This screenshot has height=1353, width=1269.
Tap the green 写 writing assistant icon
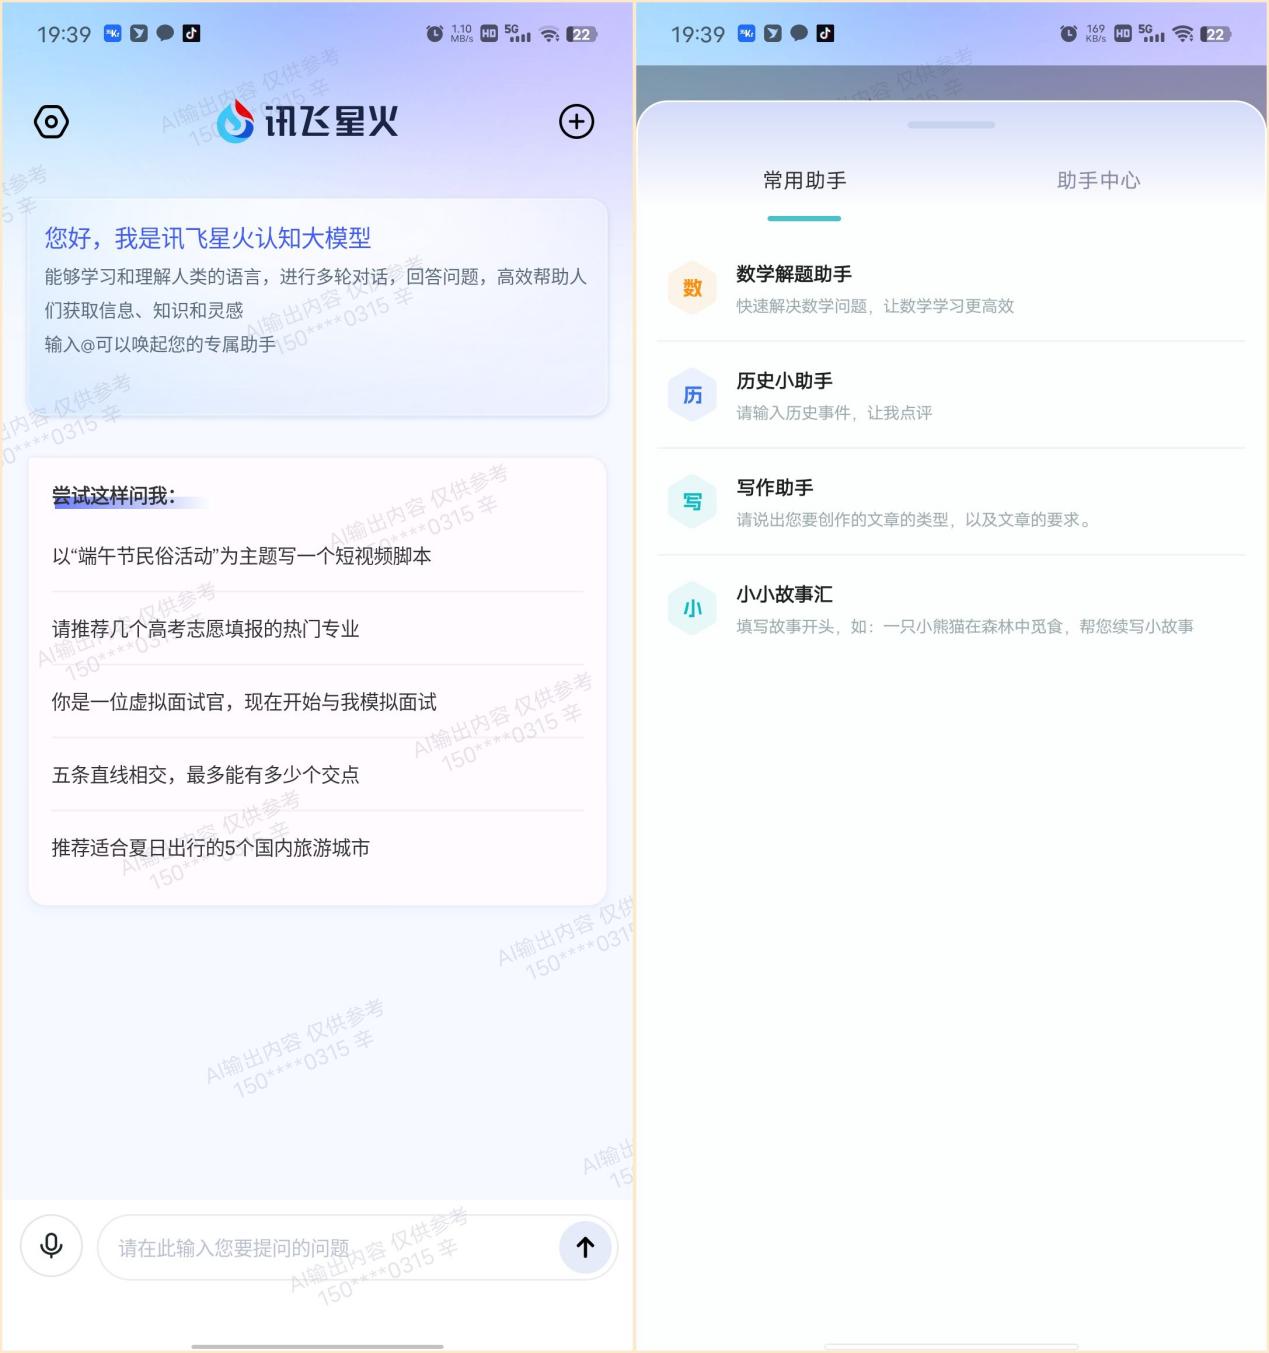[x=692, y=502]
